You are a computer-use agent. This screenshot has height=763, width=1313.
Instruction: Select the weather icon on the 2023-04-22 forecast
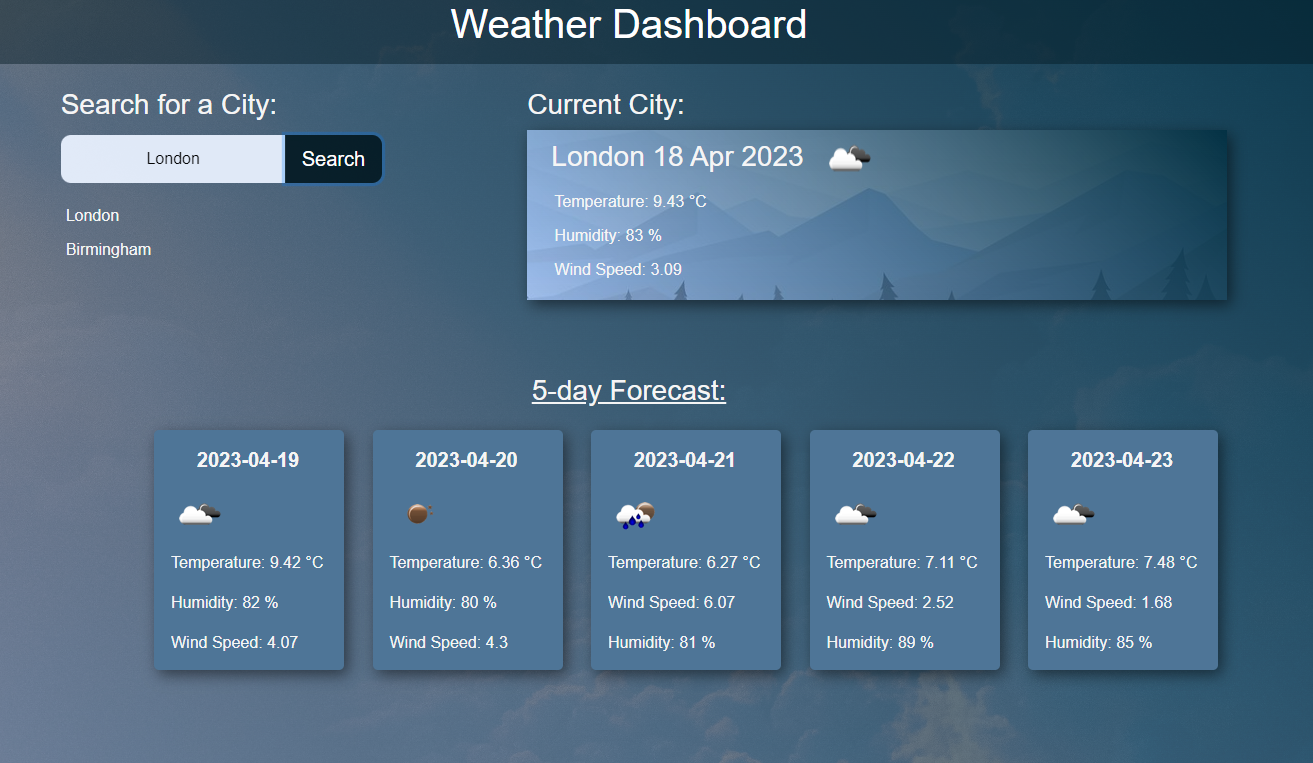coord(854,512)
